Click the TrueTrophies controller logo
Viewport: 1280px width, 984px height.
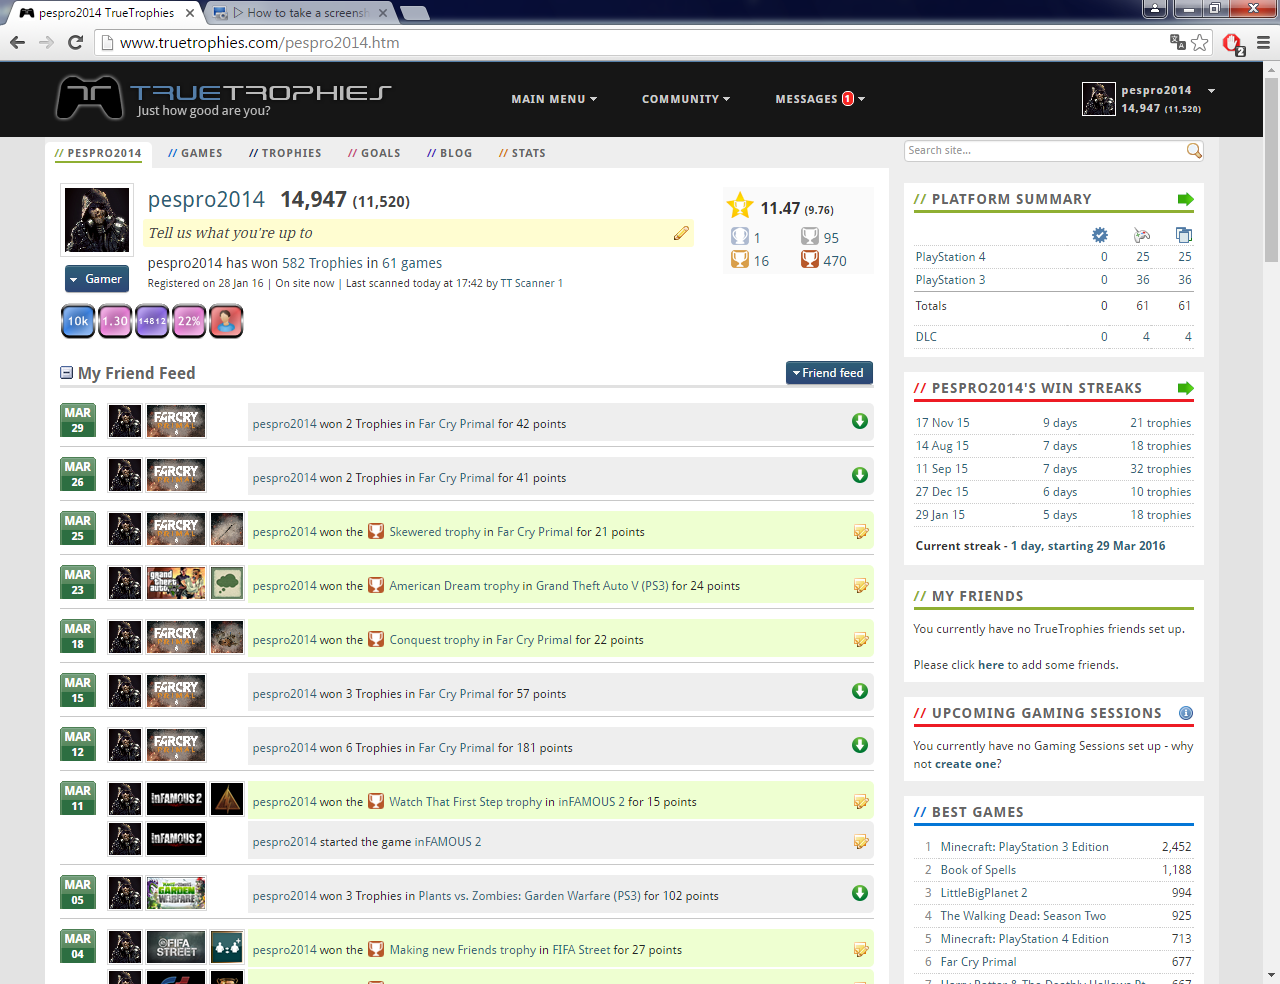point(89,98)
